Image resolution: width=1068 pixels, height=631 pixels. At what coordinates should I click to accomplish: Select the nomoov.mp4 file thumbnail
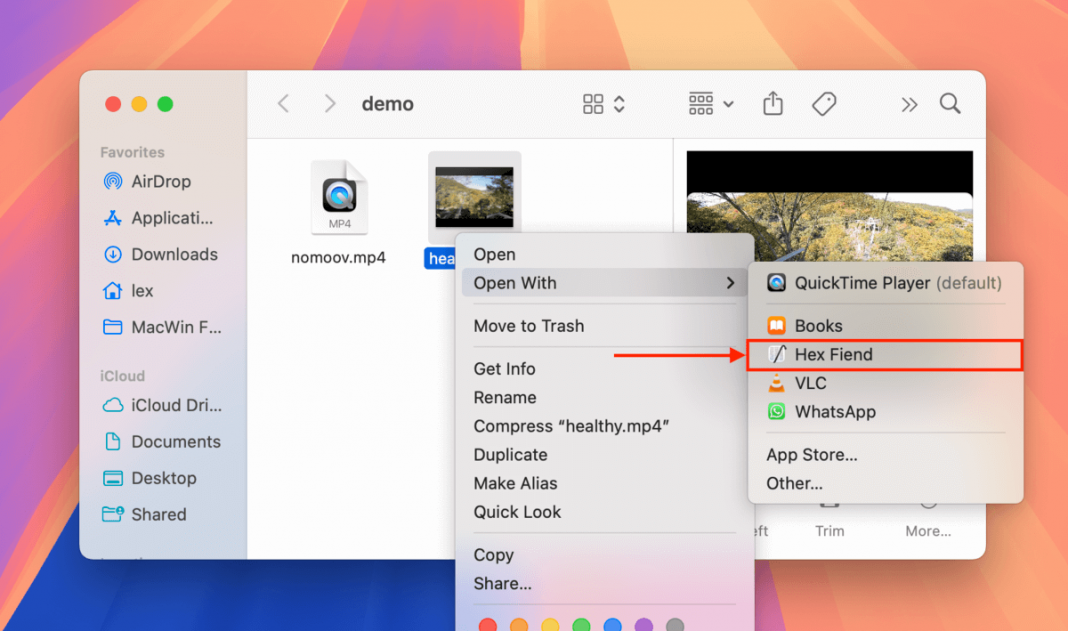338,195
